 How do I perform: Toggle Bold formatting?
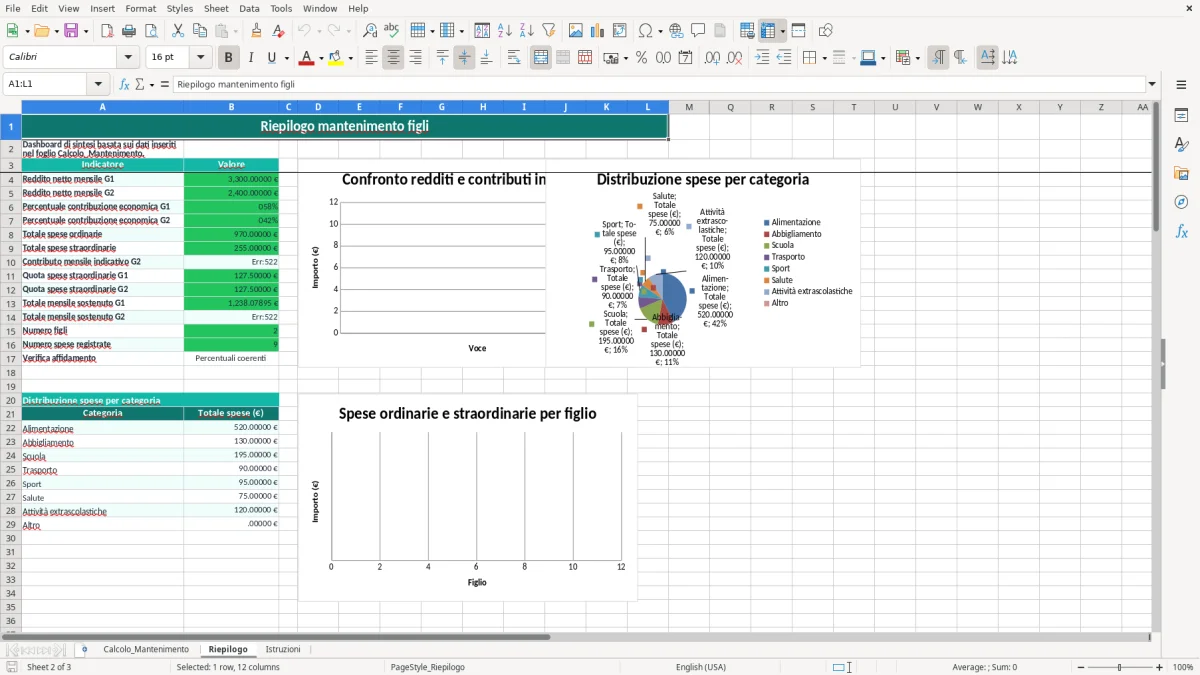point(229,58)
